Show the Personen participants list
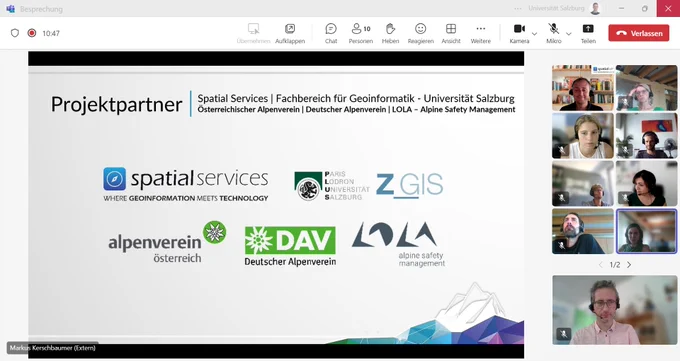 (360, 33)
